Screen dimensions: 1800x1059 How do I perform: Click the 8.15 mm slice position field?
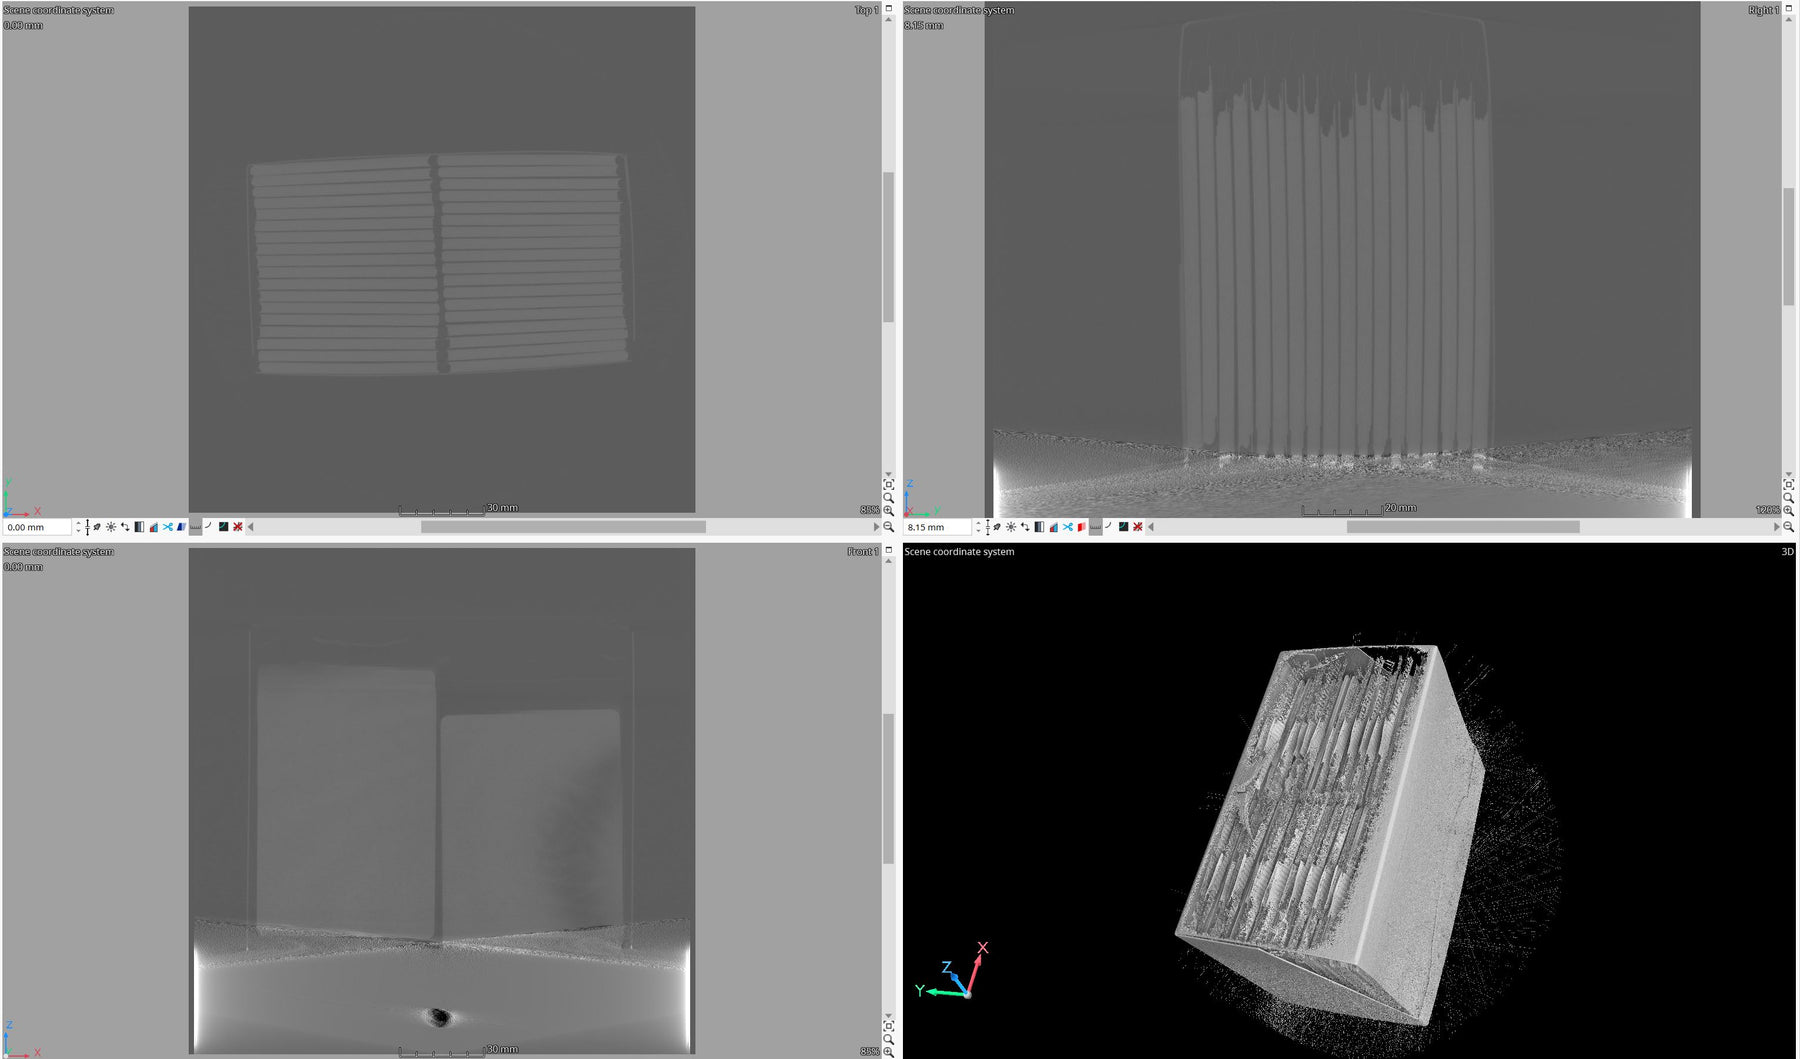click(936, 527)
